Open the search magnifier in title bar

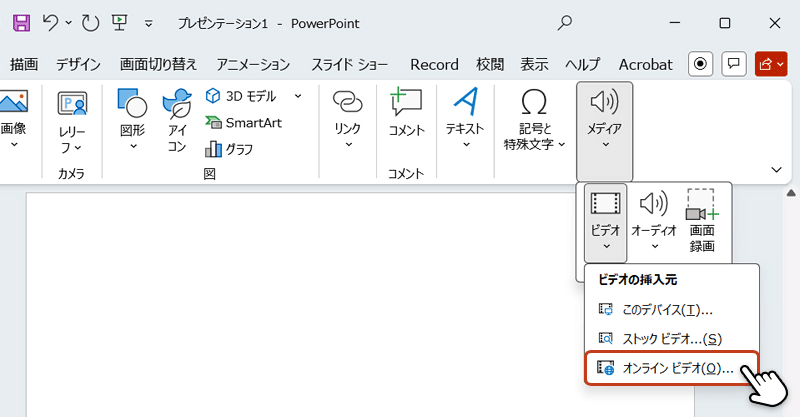(564, 23)
